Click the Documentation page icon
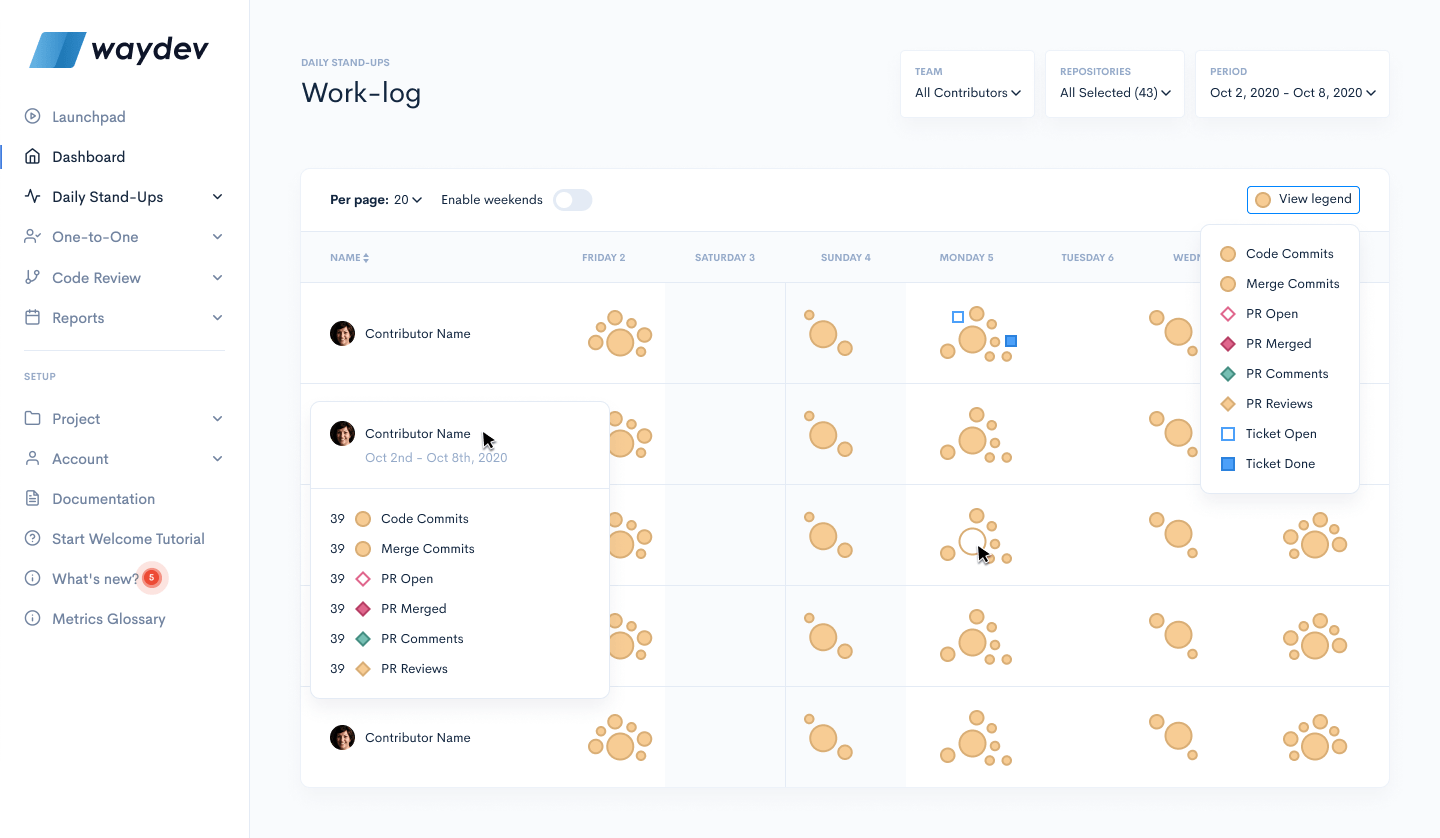1440x838 pixels. coord(33,498)
